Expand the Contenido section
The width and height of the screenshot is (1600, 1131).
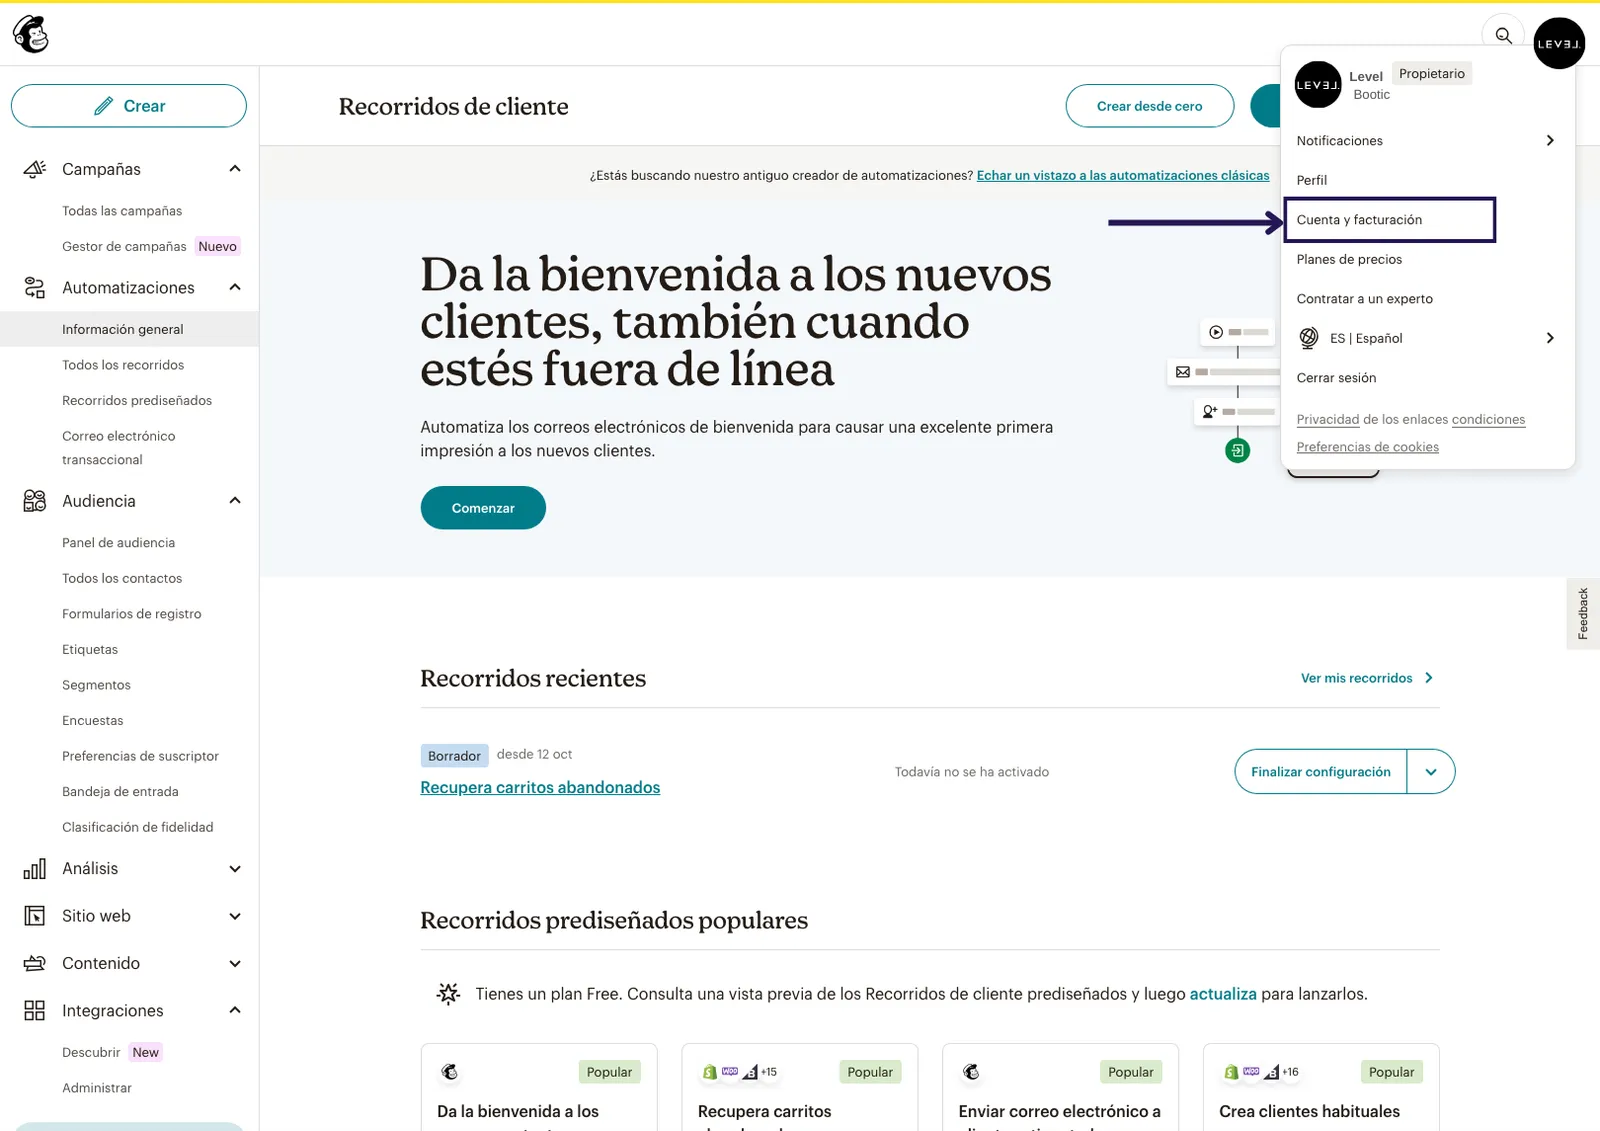[235, 964]
